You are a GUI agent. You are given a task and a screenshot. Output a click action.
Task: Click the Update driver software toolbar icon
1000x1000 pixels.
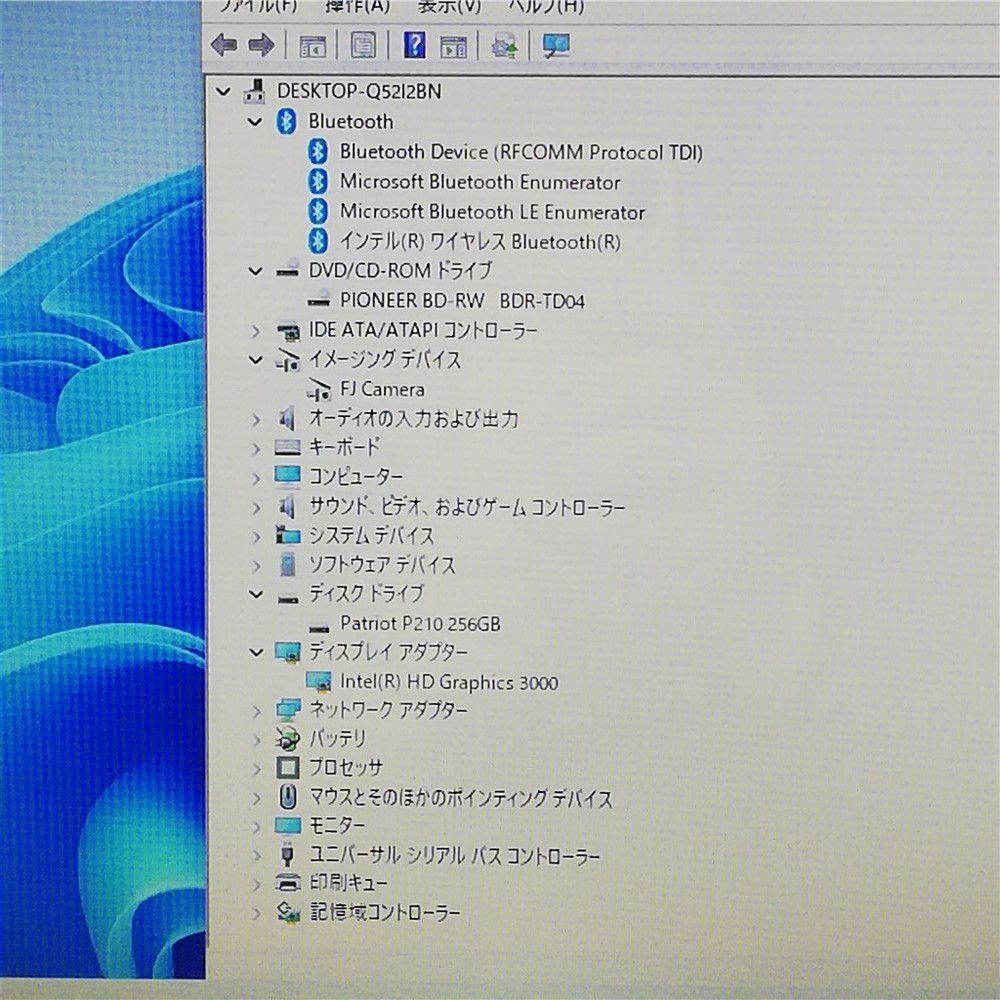tap(504, 46)
